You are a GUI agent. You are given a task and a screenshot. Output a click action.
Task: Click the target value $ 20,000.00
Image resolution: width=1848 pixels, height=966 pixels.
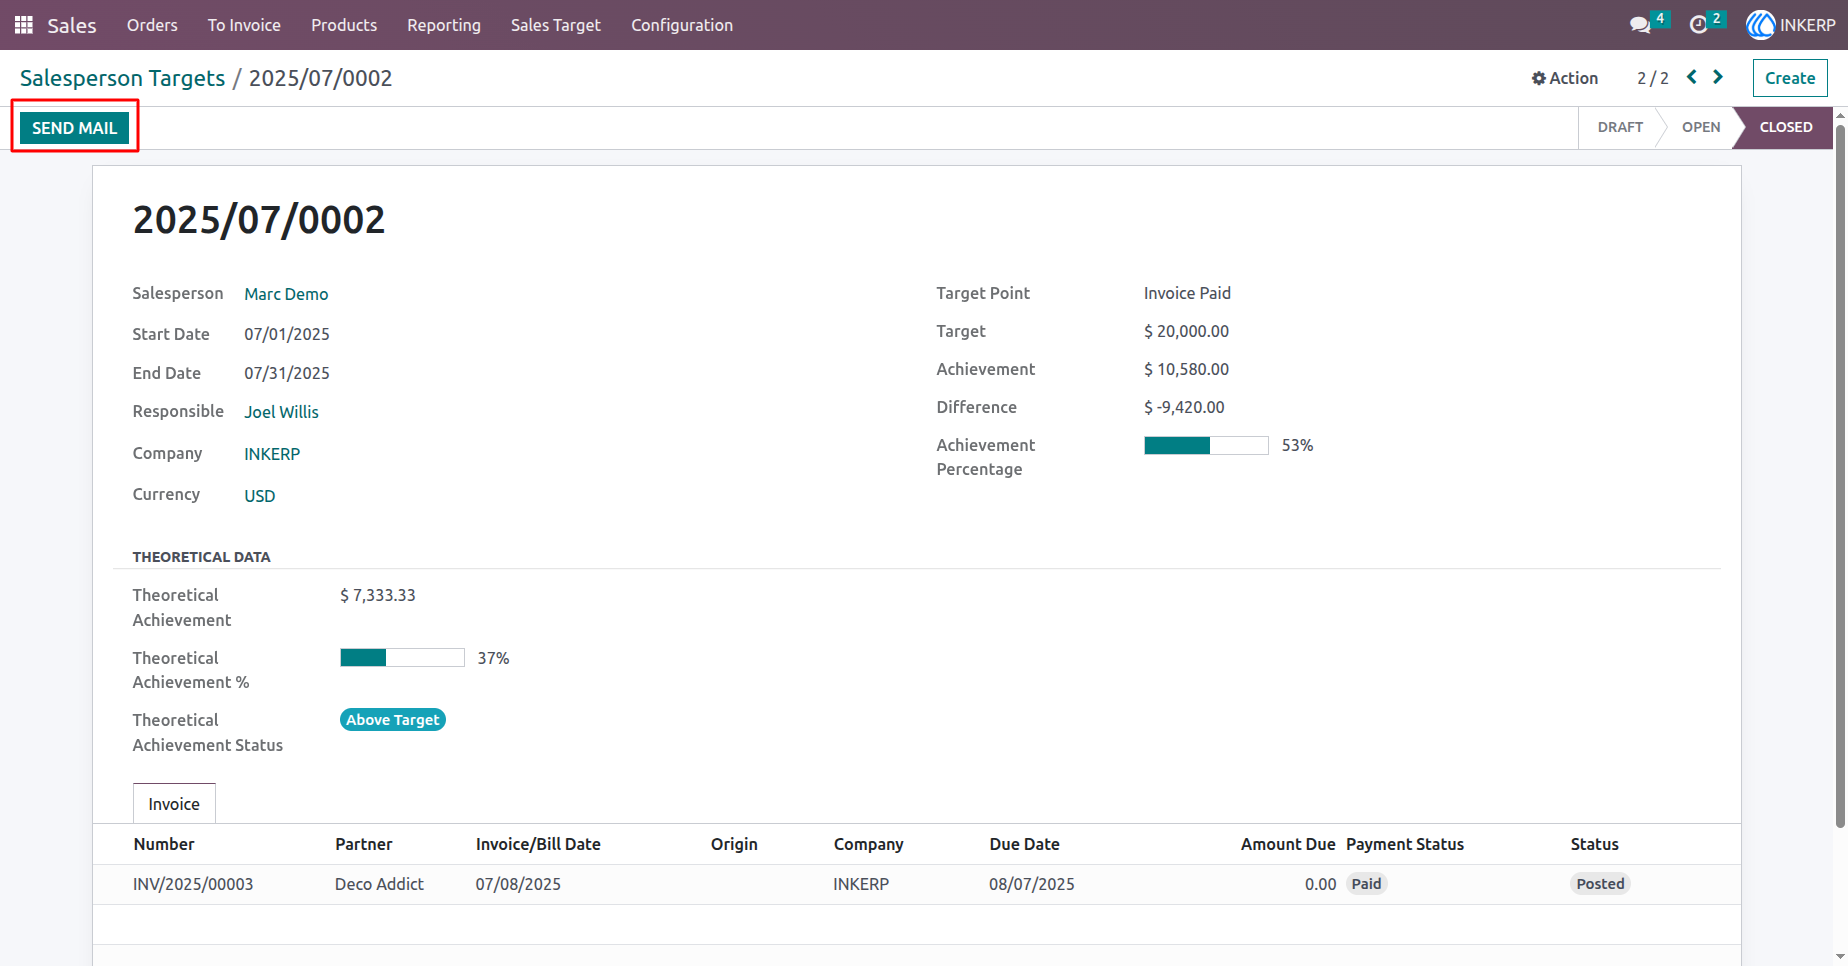pyautogui.click(x=1186, y=331)
